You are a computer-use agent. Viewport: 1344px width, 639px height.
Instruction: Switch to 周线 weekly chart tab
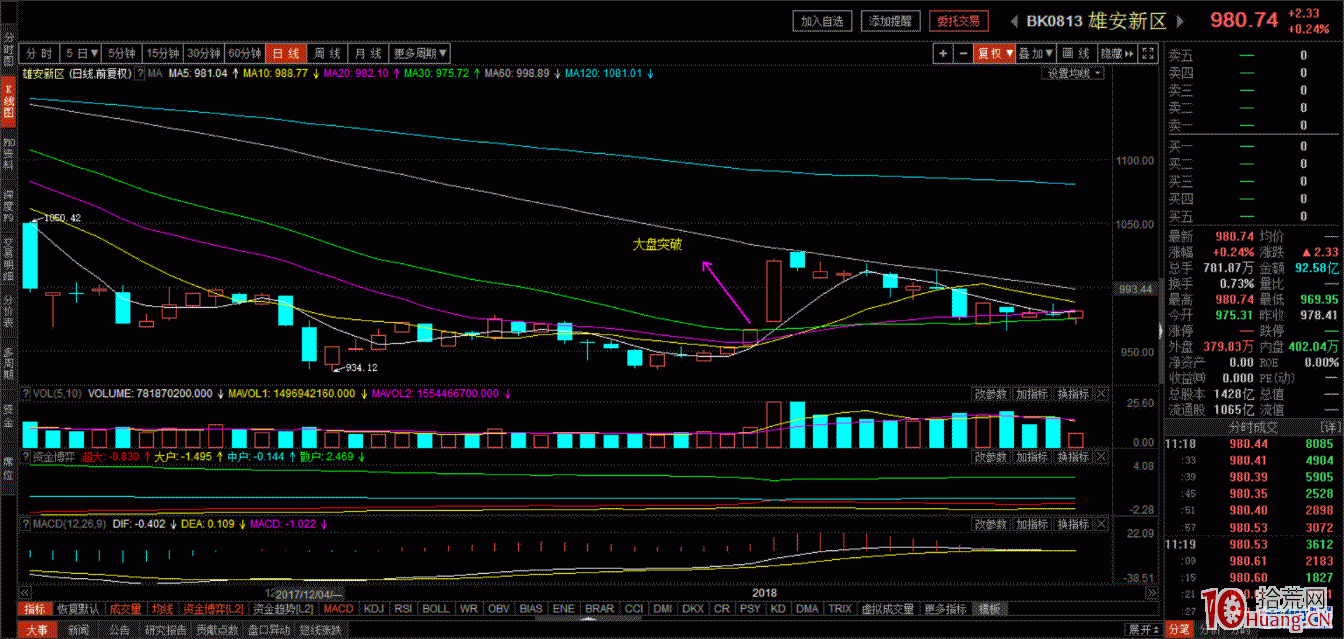click(x=326, y=53)
